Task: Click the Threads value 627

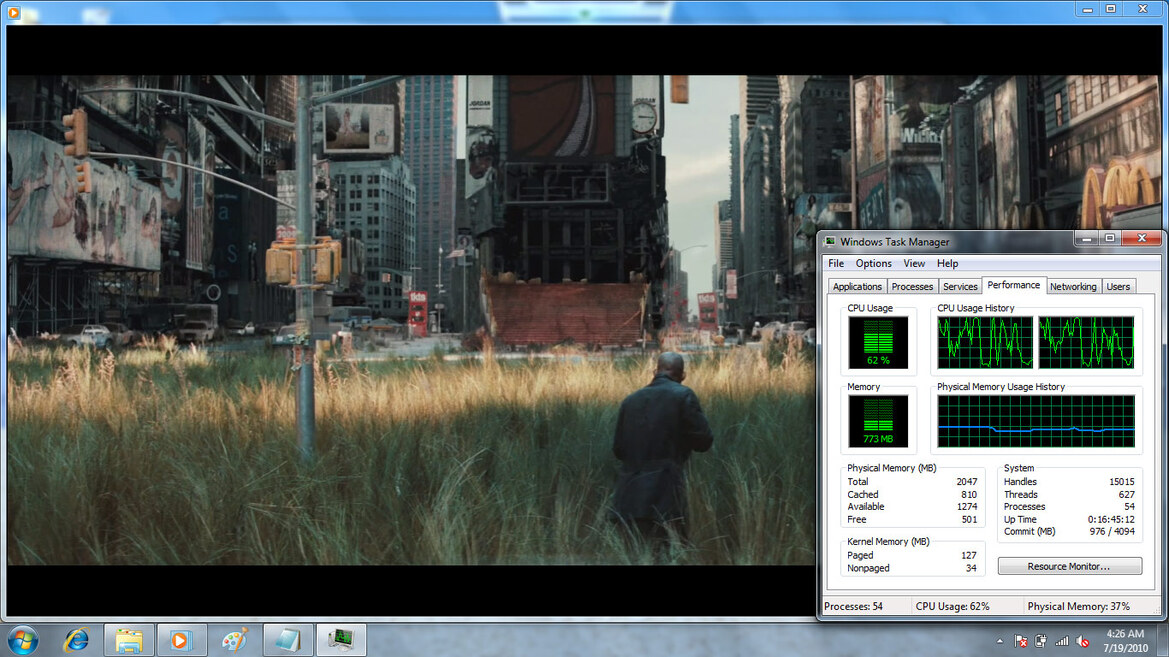Action: coord(1126,494)
